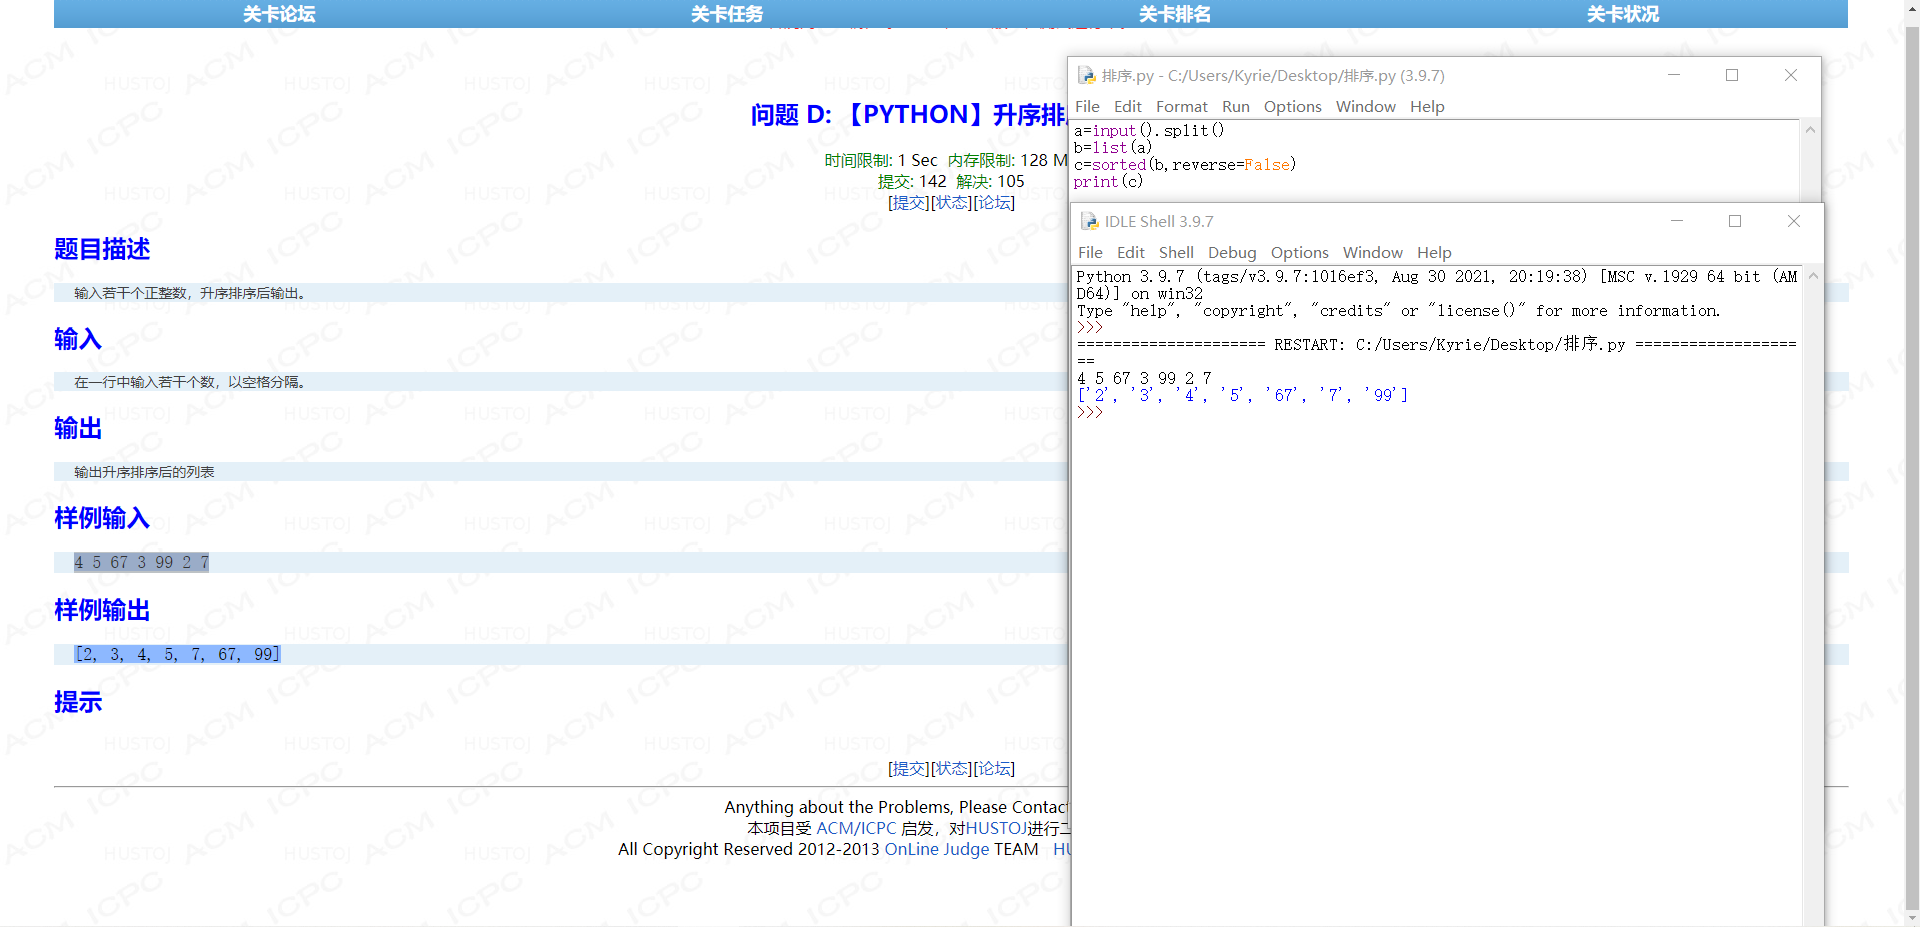
Task: Open 关卡排名 tab in web page
Action: (x=1174, y=14)
